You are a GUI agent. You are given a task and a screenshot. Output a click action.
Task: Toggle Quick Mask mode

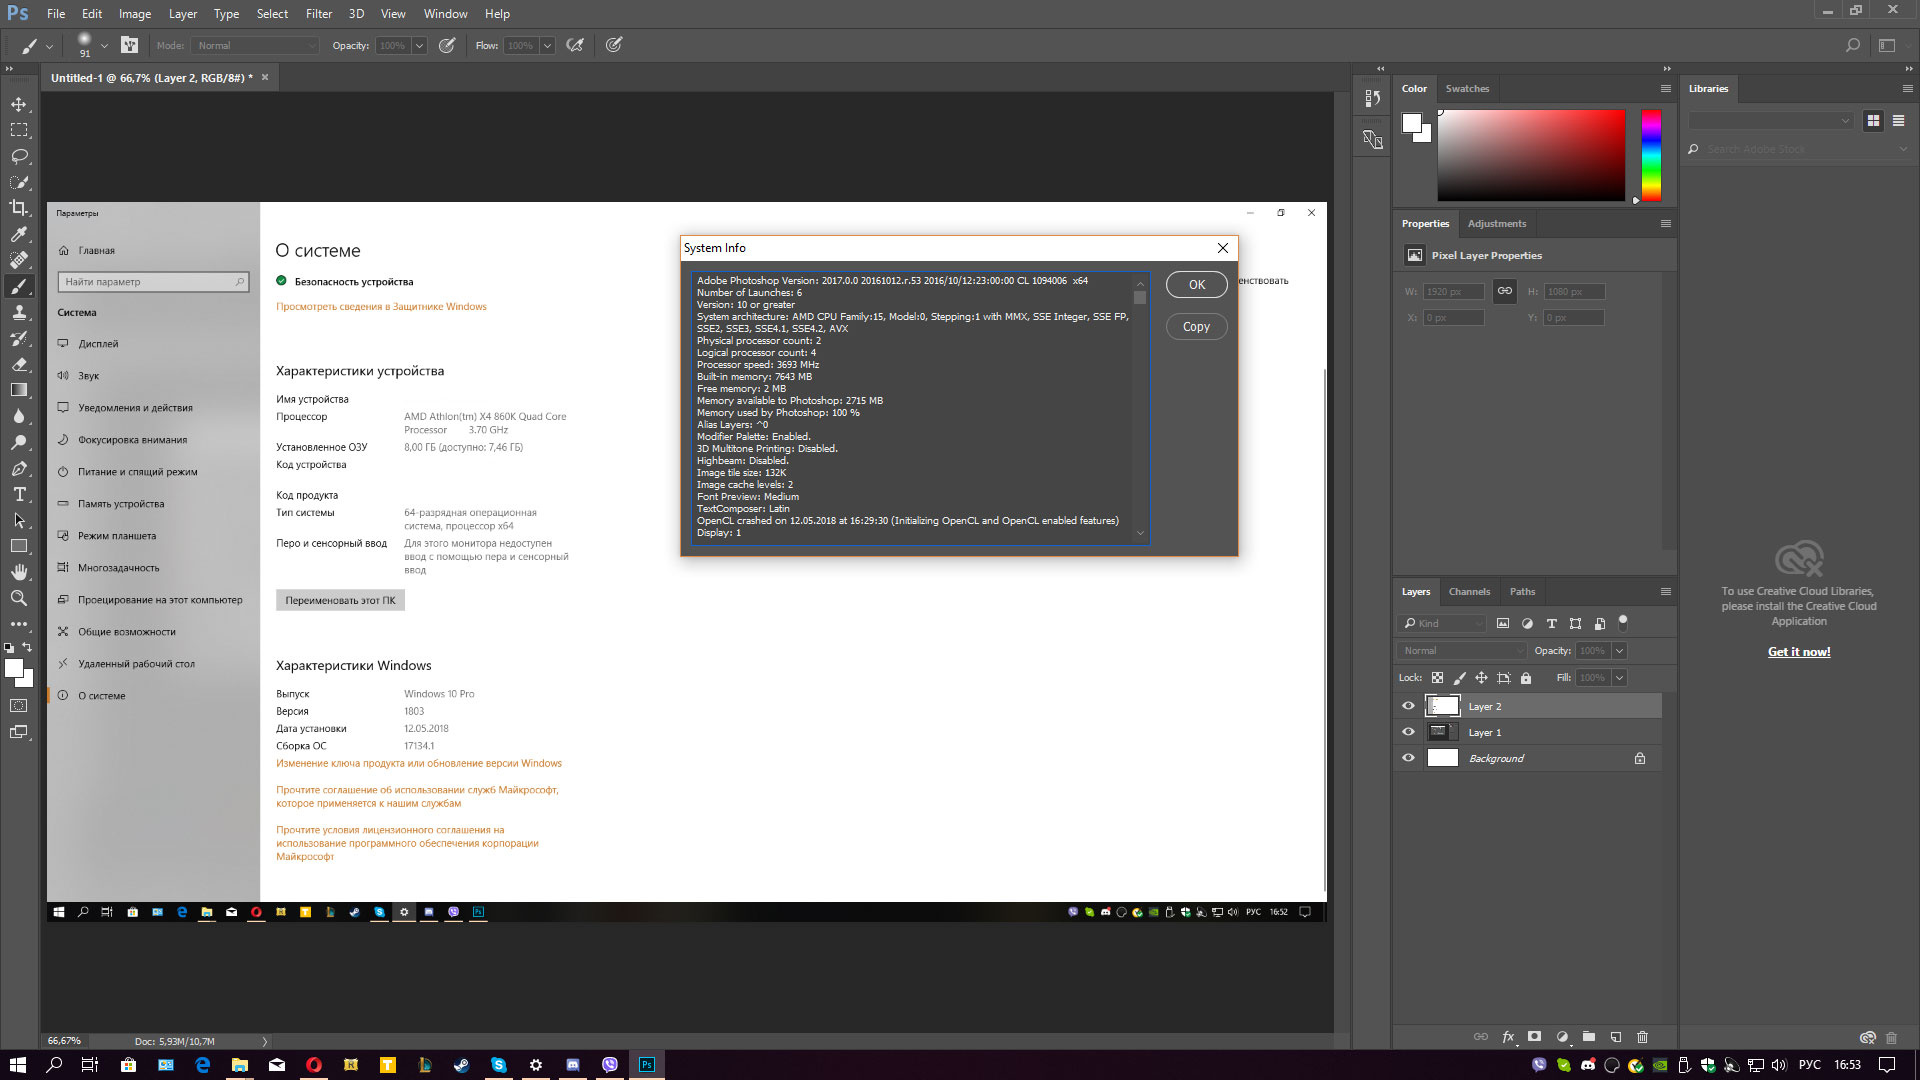coord(19,706)
